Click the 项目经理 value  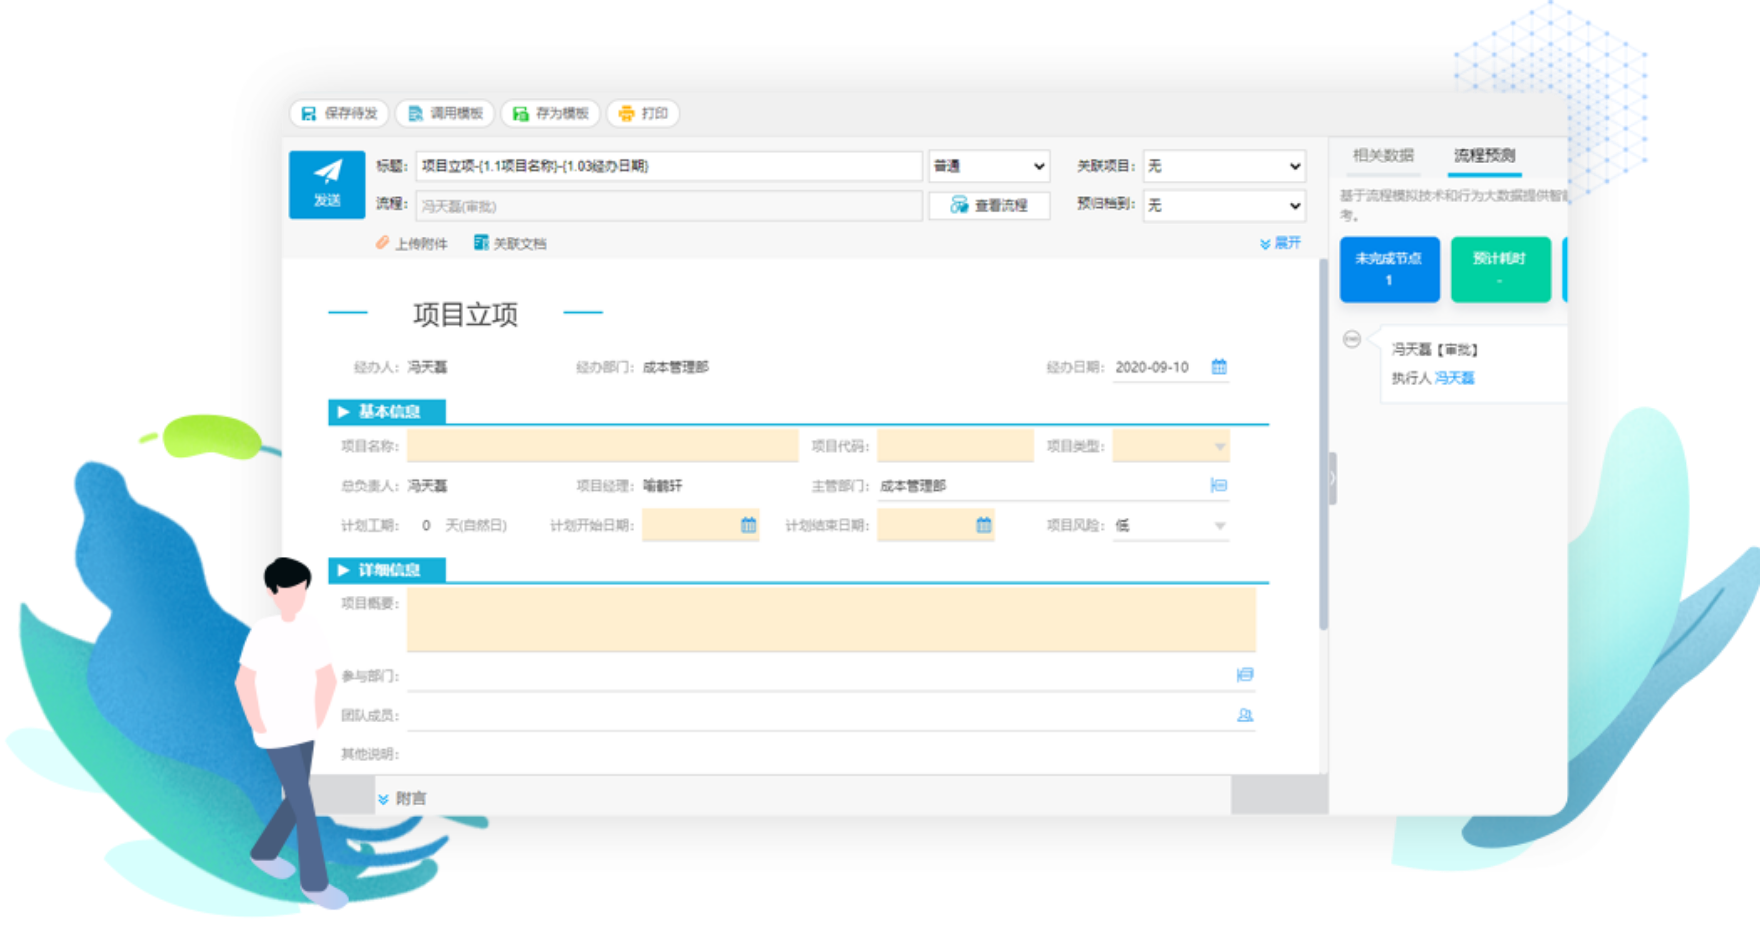tap(662, 486)
